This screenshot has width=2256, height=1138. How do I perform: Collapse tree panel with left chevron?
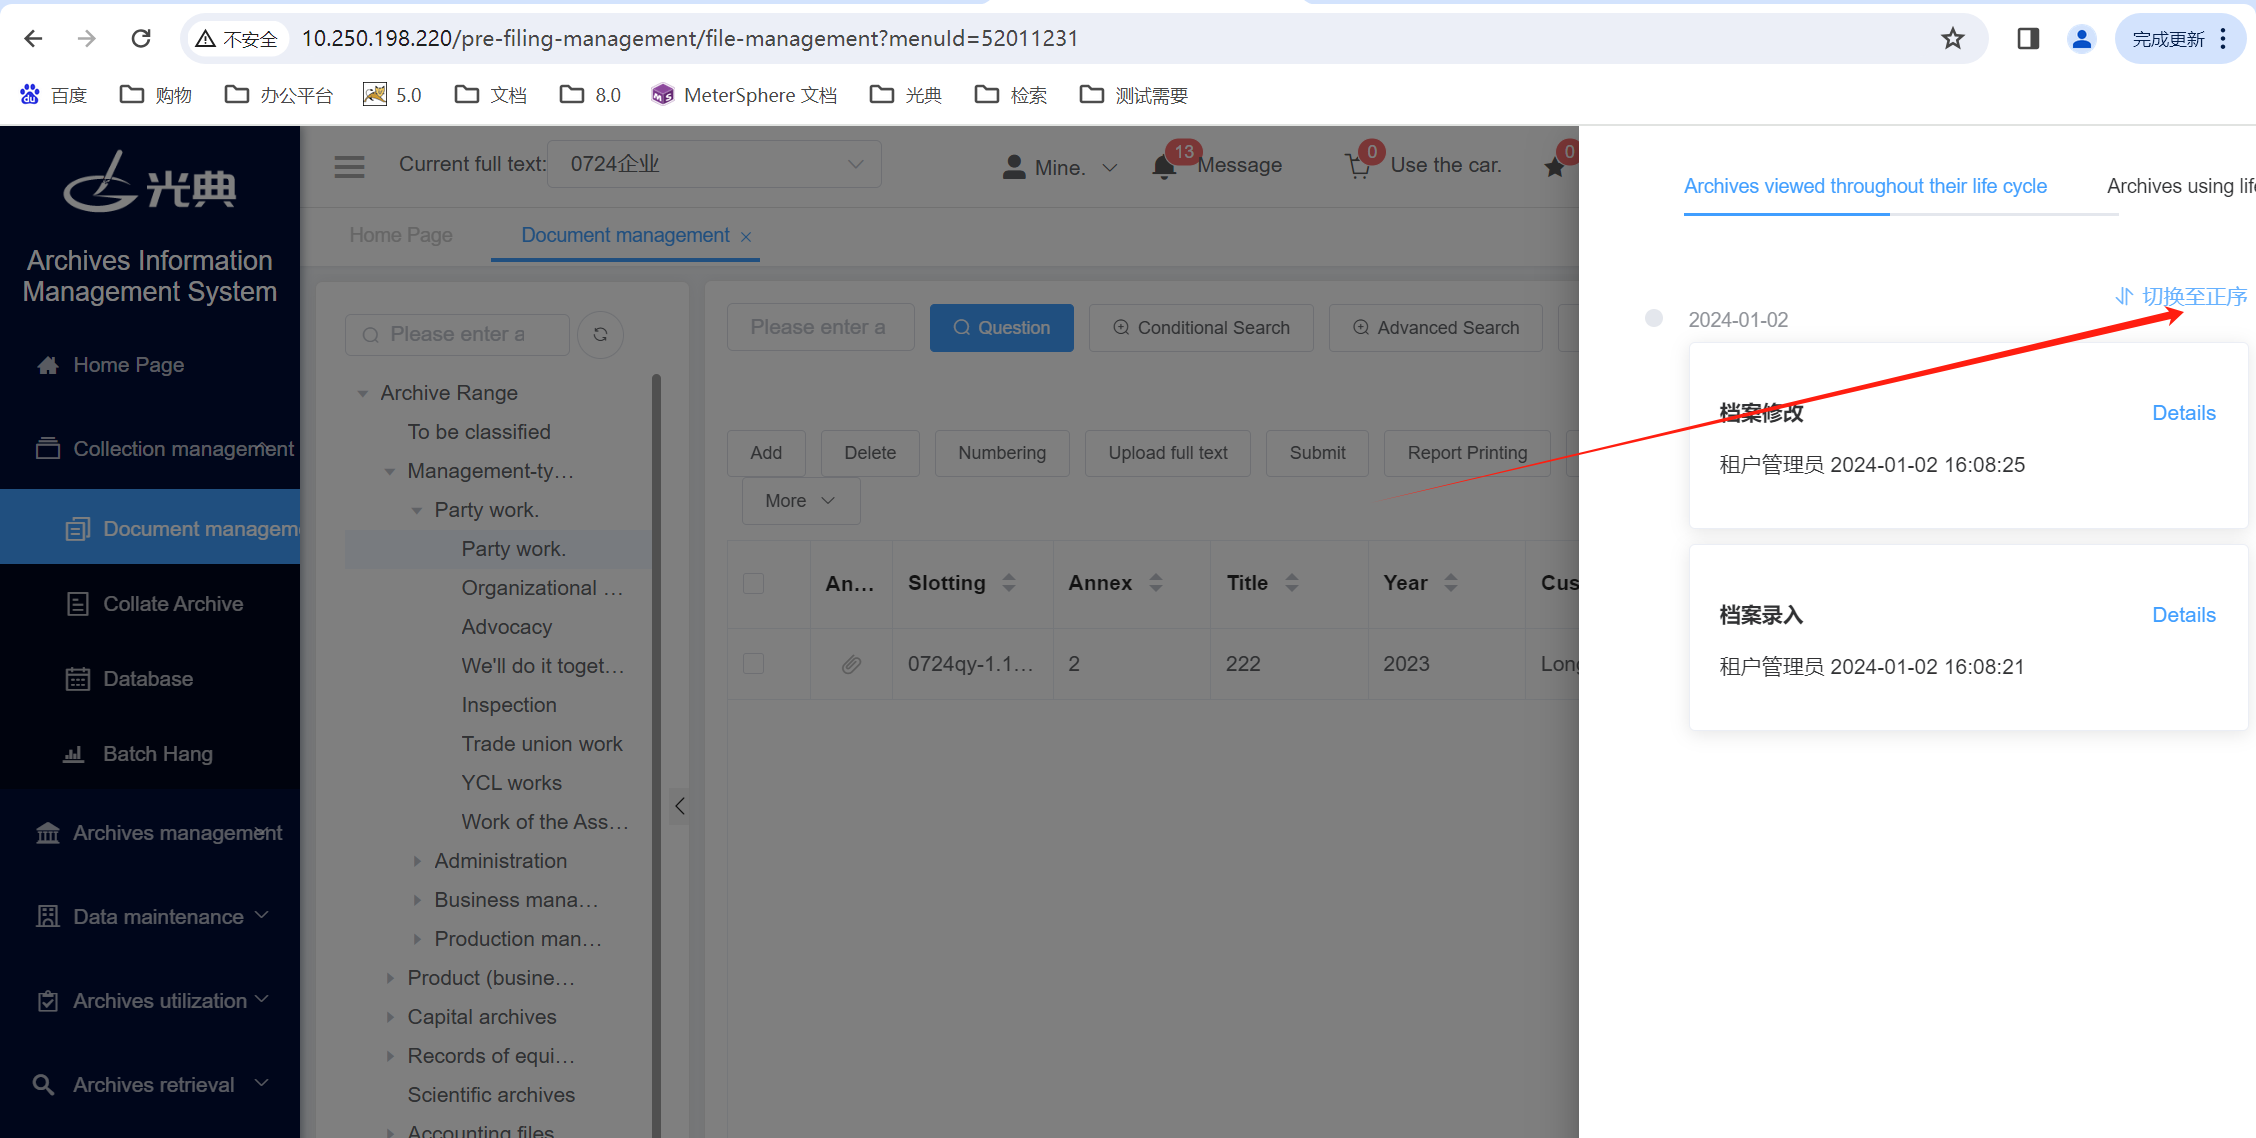(x=679, y=806)
